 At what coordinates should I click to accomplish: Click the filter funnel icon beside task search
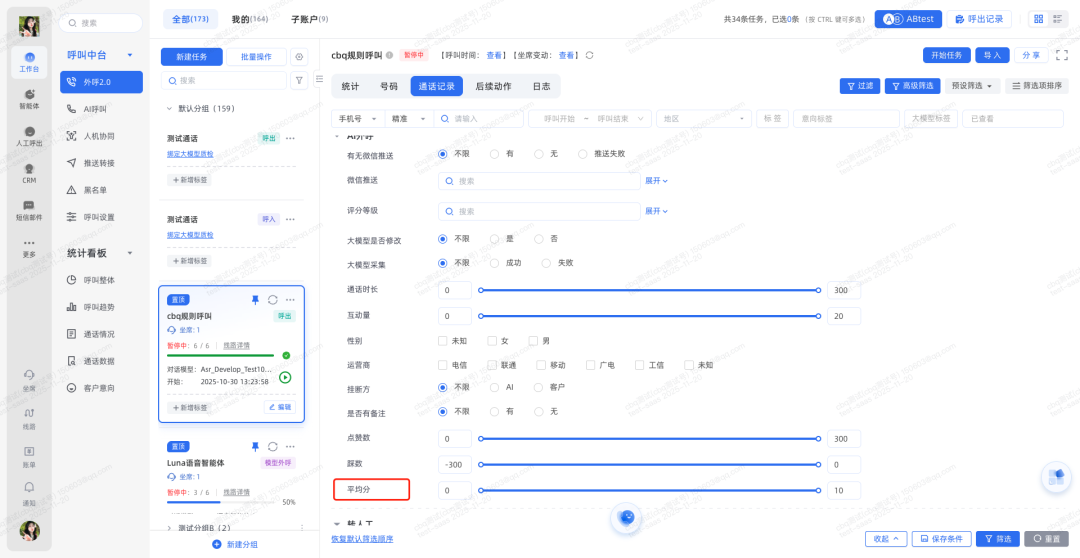(x=299, y=80)
